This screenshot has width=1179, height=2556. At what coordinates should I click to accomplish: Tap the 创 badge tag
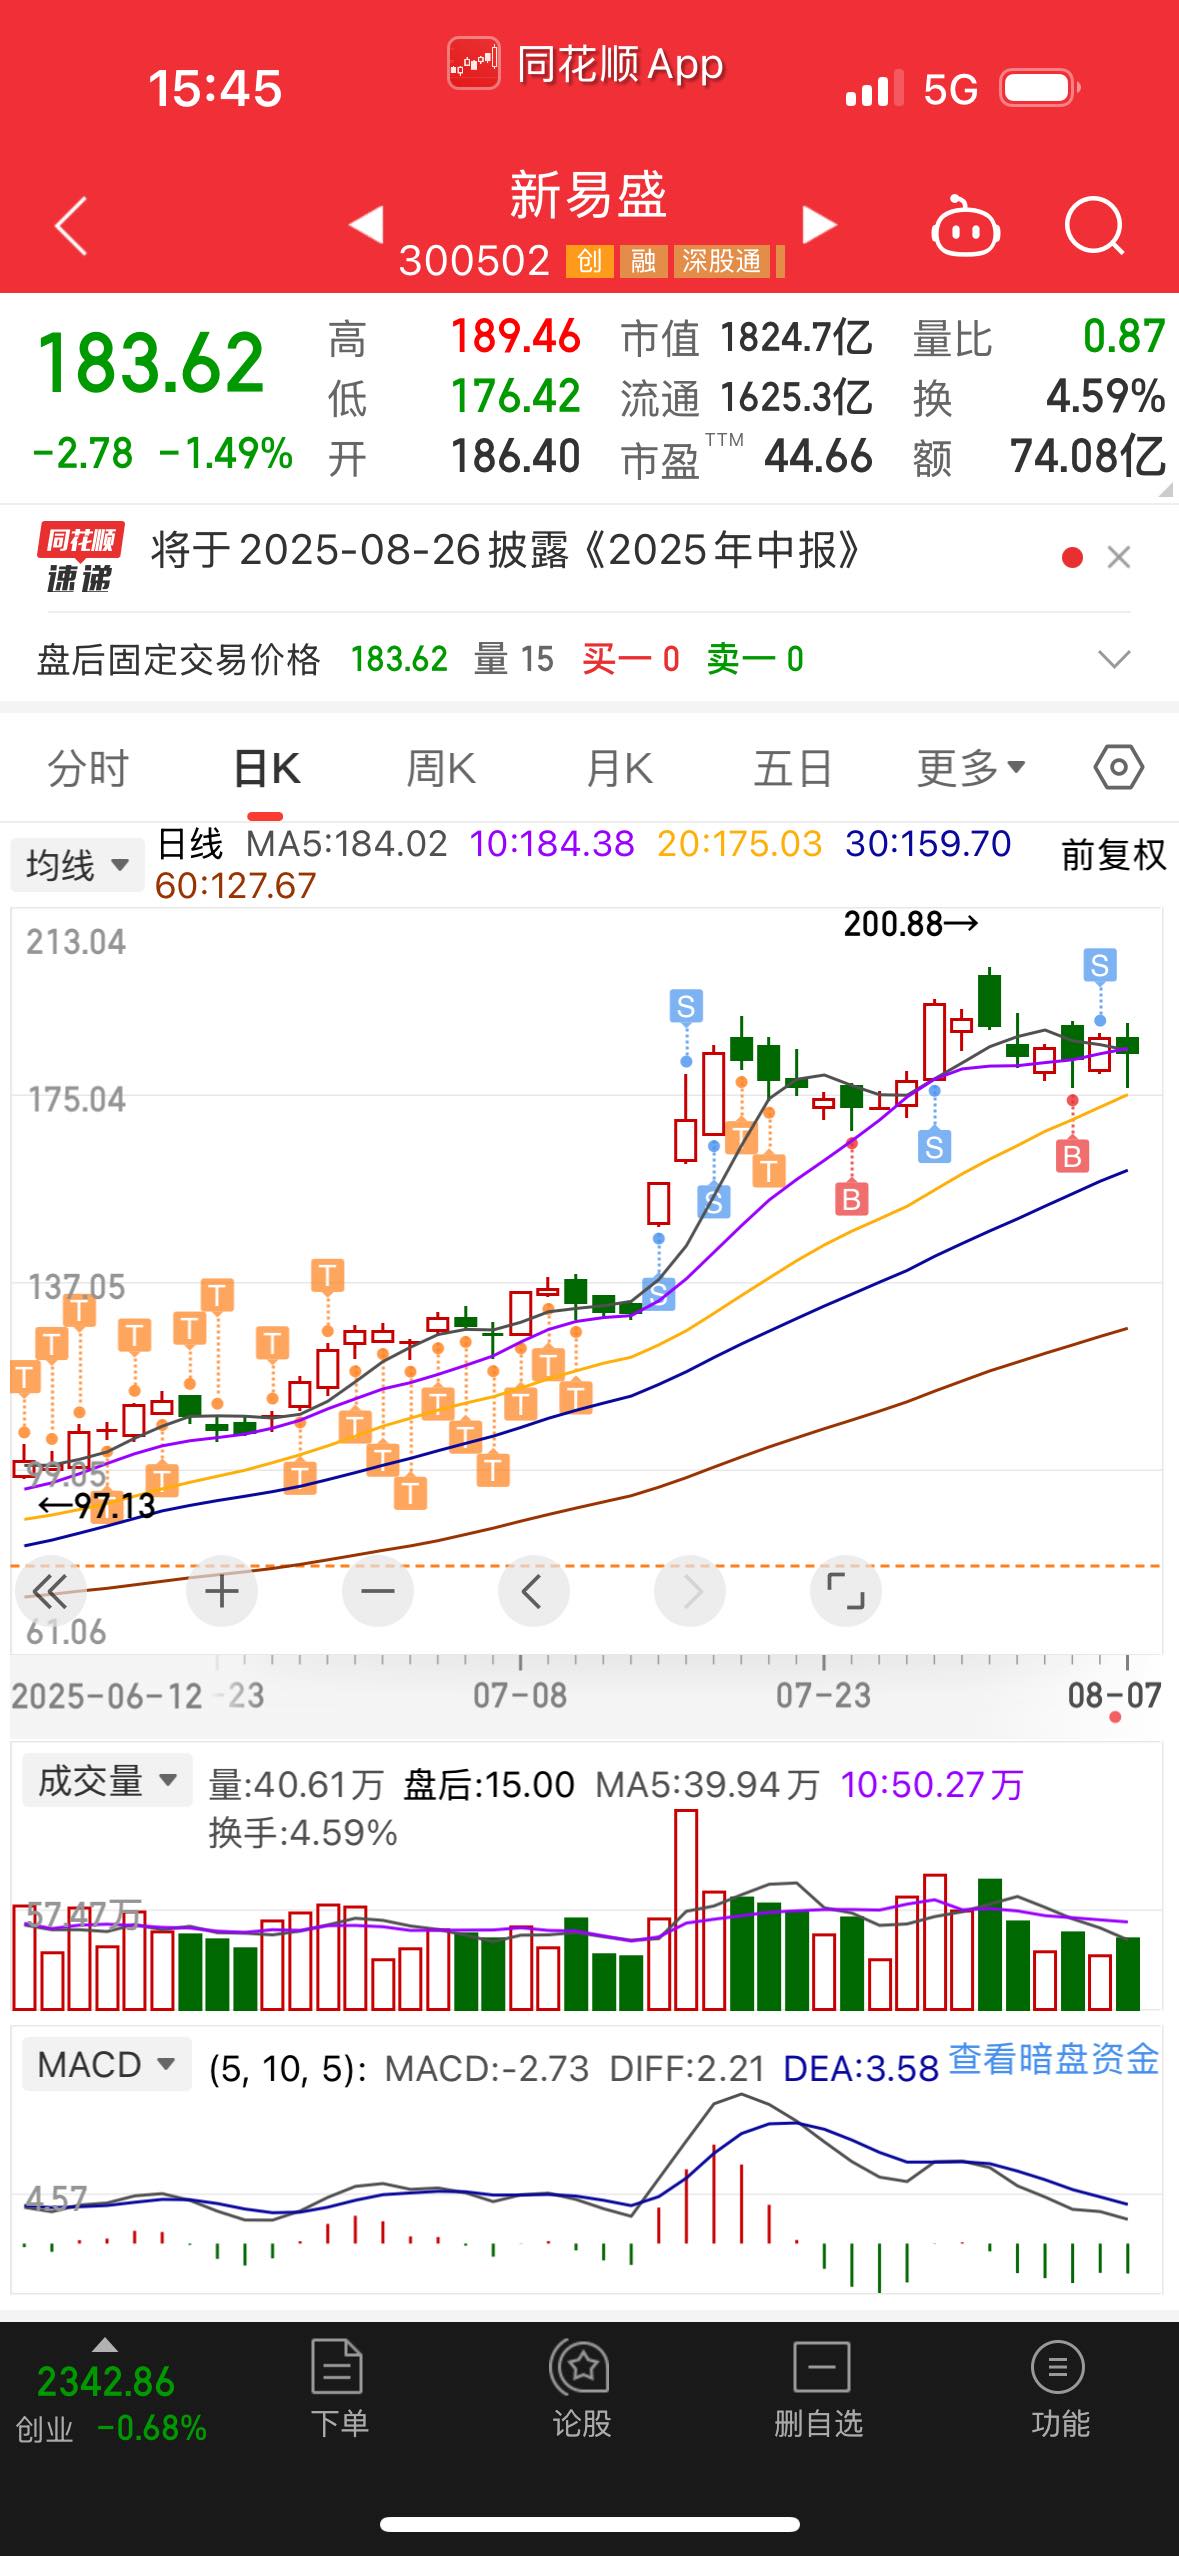point(589,261)
